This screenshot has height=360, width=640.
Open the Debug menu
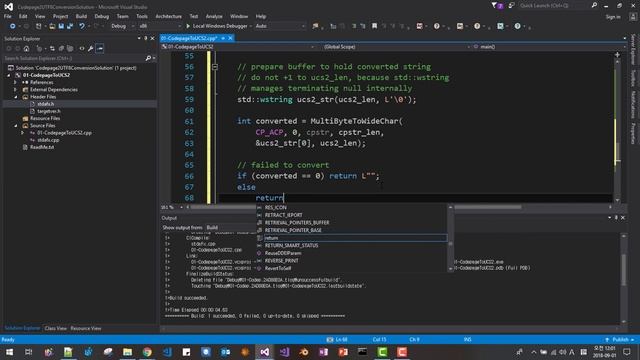click(x=102, y=16)
